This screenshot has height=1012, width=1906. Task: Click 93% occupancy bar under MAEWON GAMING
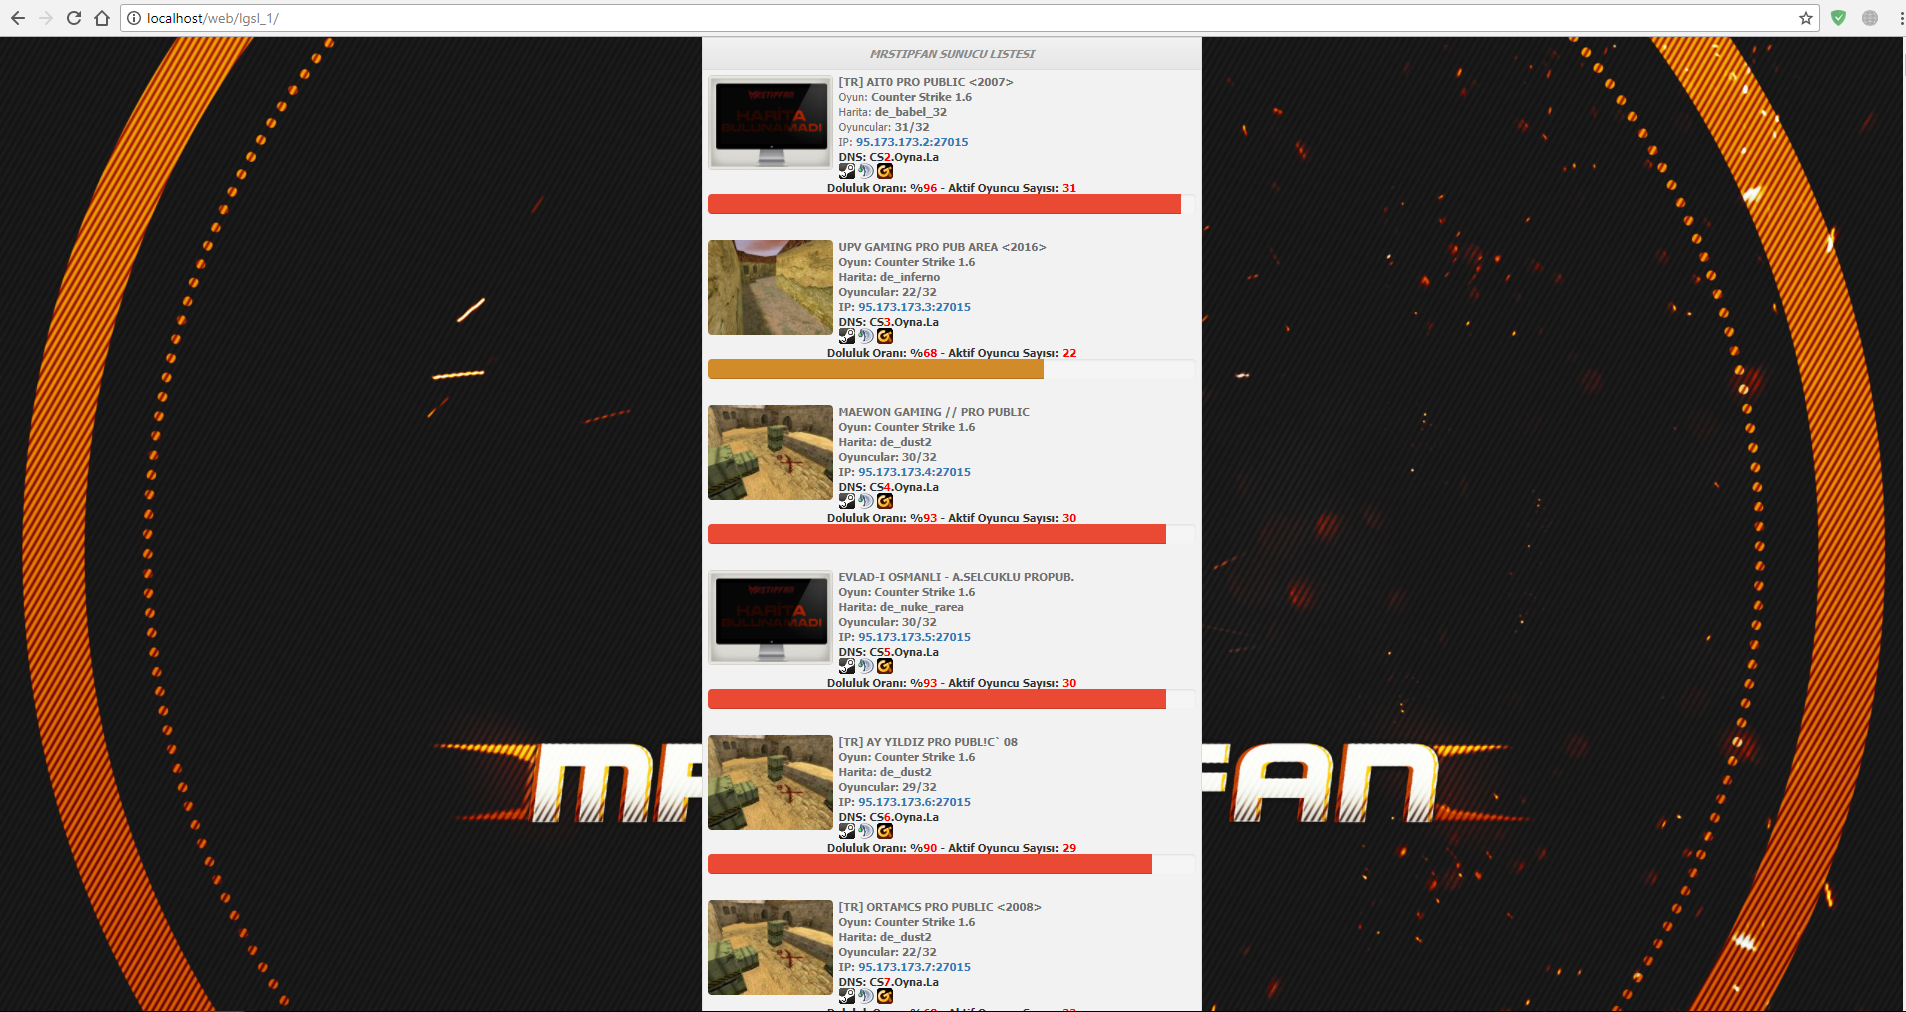click(x=937, y=534)
